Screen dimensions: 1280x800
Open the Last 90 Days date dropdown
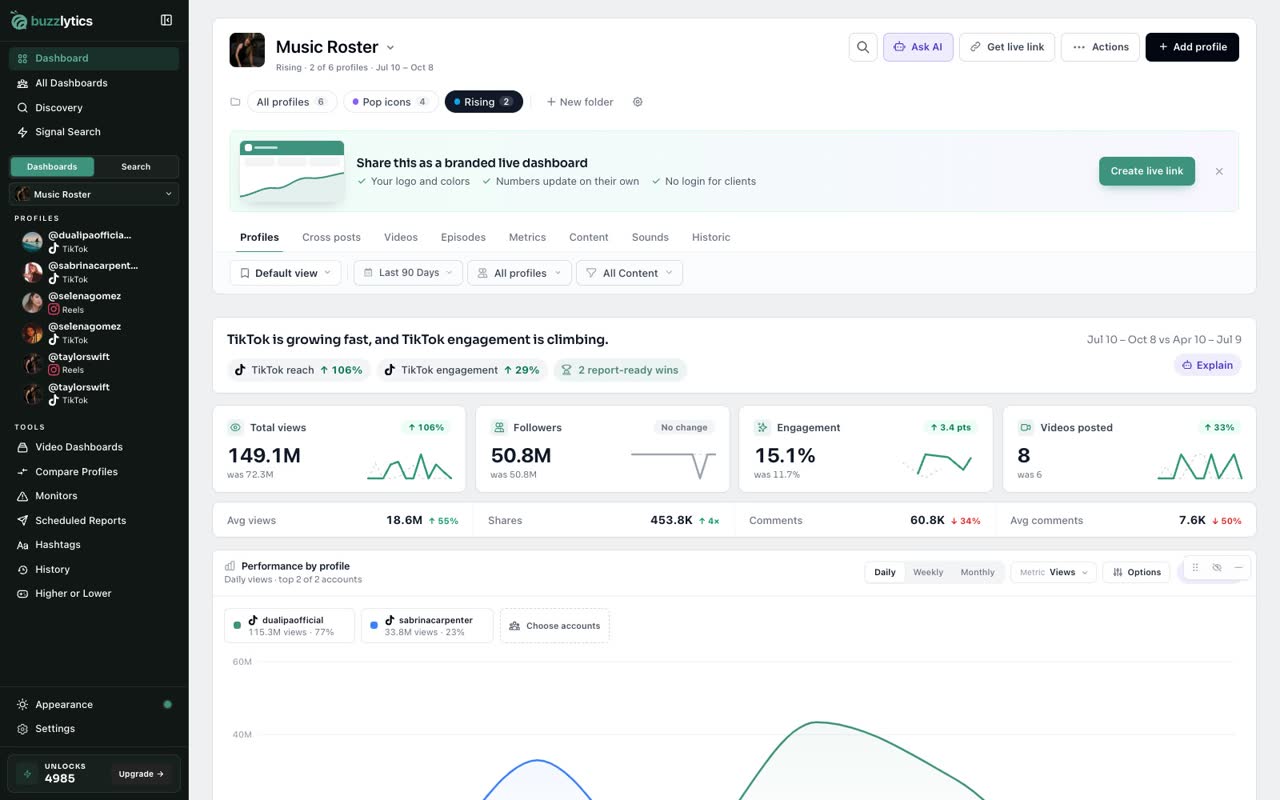click(x=408, y=273)
